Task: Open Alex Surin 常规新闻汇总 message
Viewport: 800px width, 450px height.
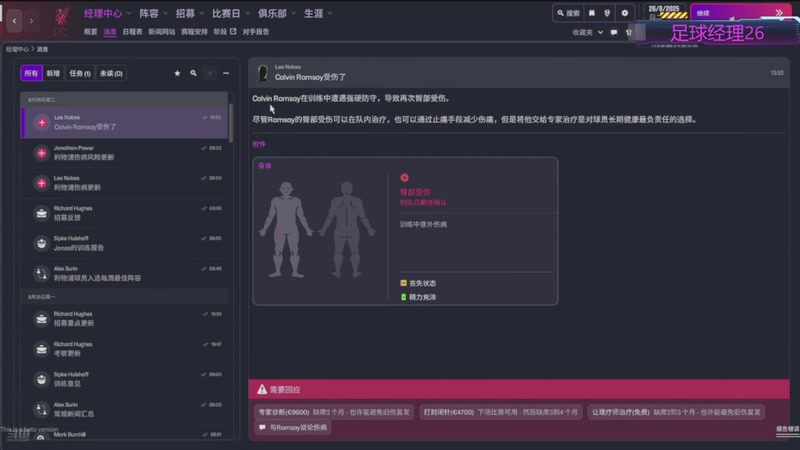Action: (124, 409)
